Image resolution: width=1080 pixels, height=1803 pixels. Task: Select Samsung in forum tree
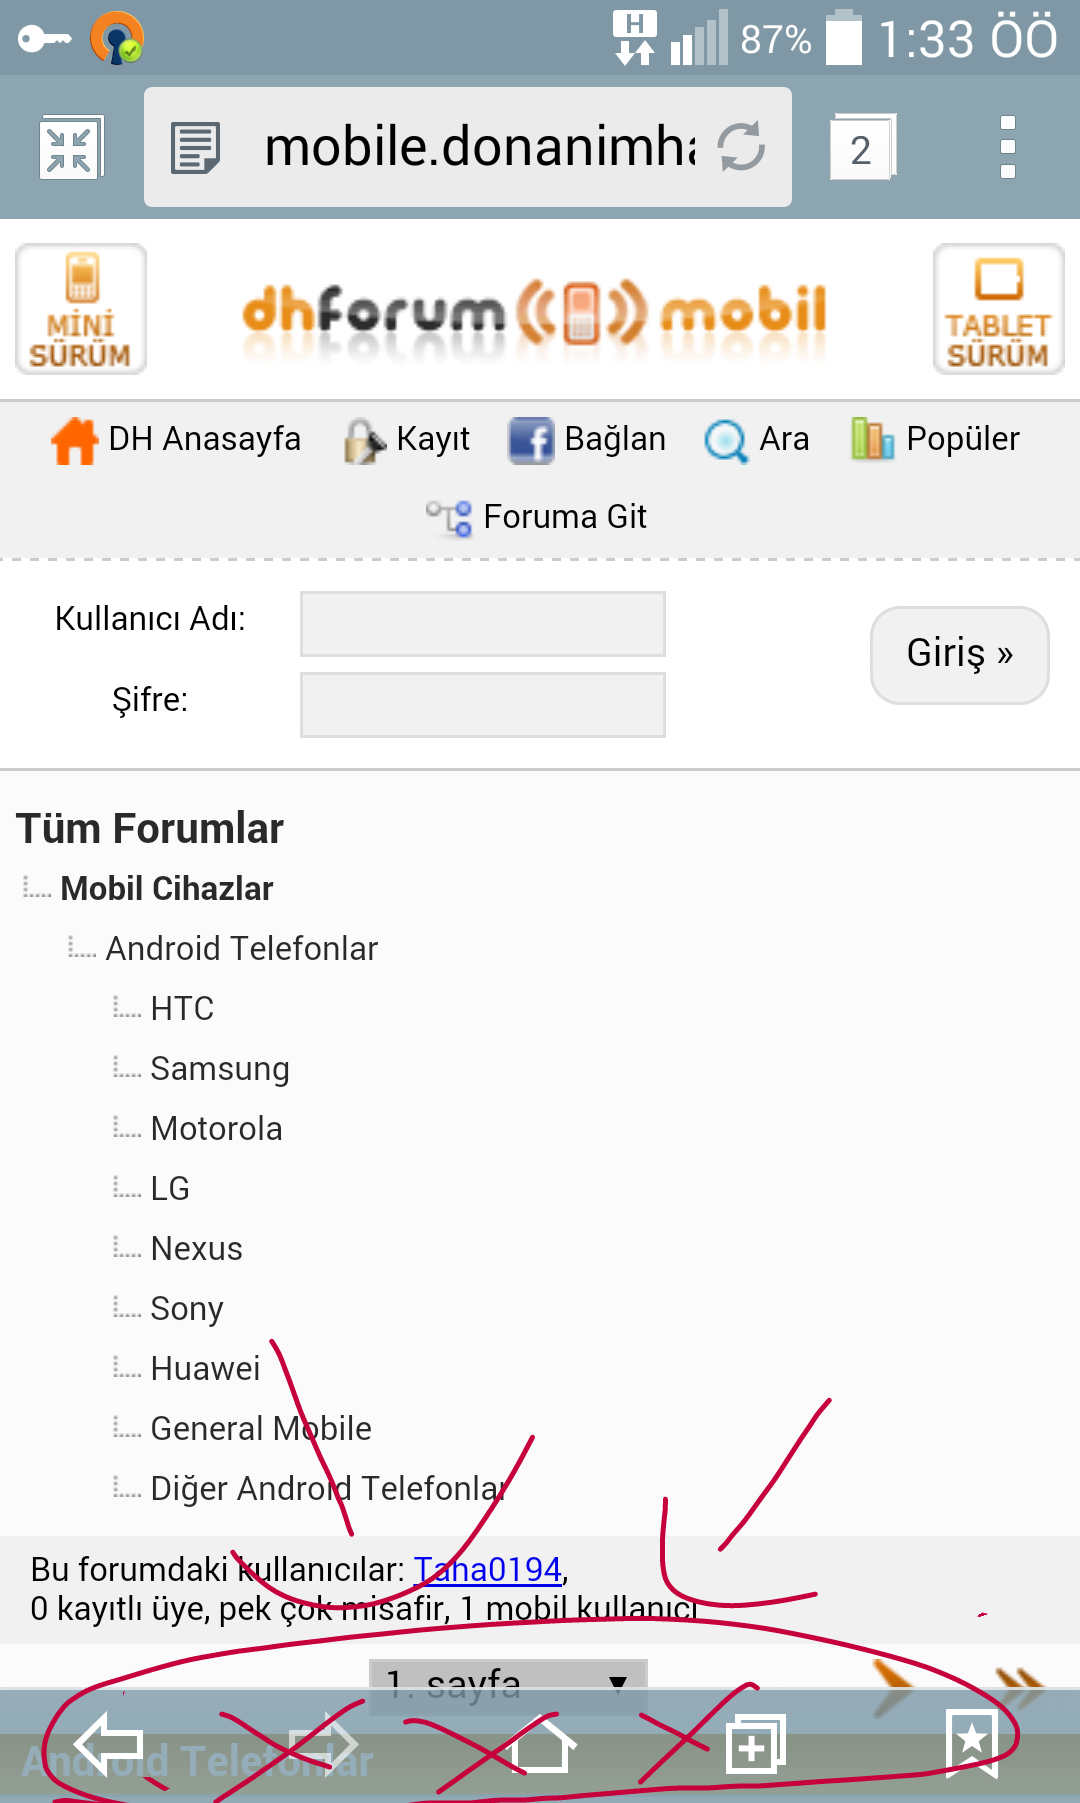(x=220, y=1068)
